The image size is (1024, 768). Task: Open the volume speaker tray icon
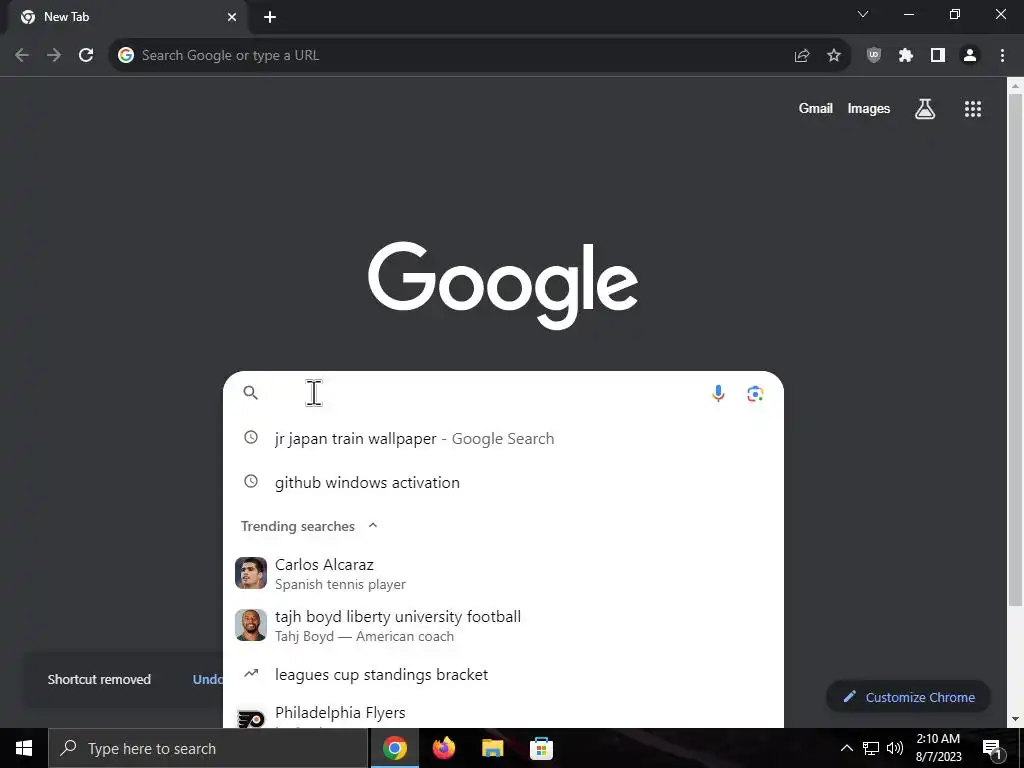895,748
